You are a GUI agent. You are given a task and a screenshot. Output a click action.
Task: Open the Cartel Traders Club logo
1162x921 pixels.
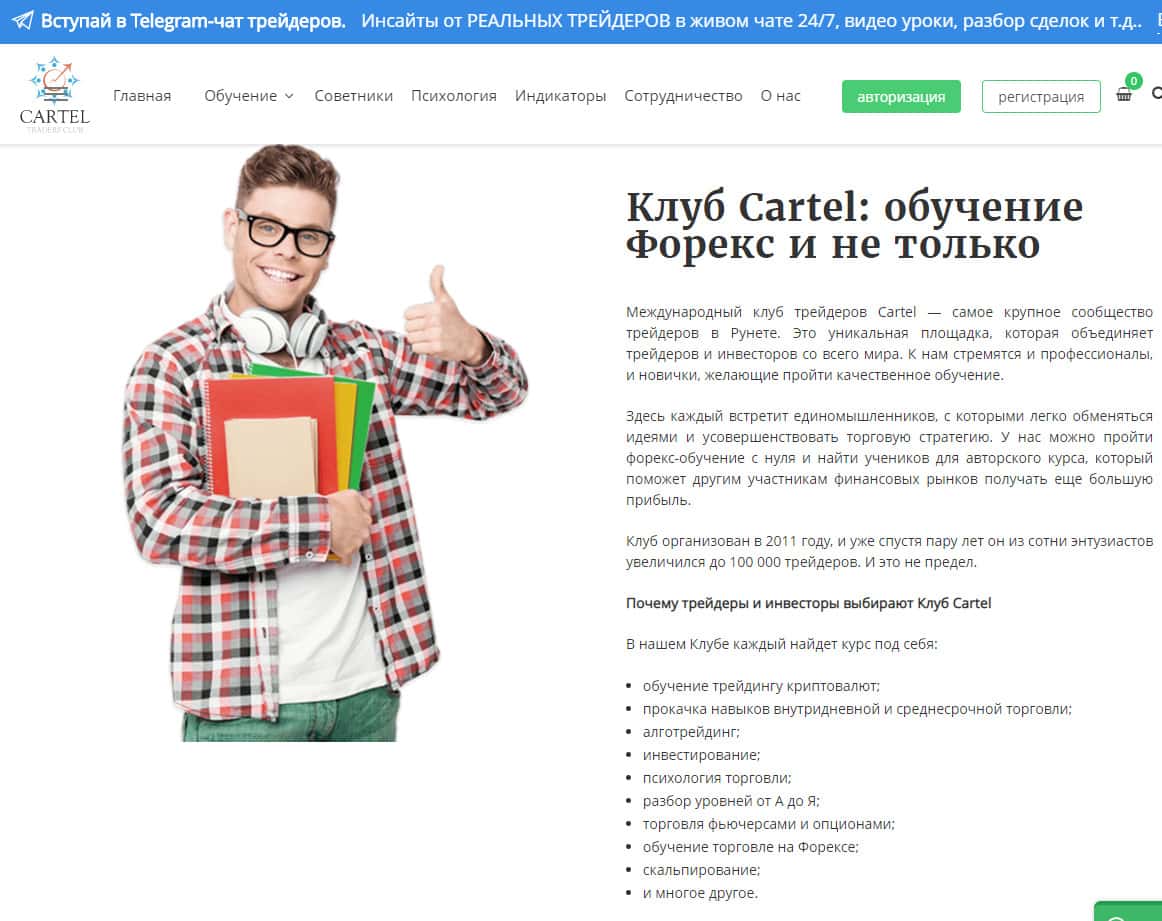tap(54, 95)
